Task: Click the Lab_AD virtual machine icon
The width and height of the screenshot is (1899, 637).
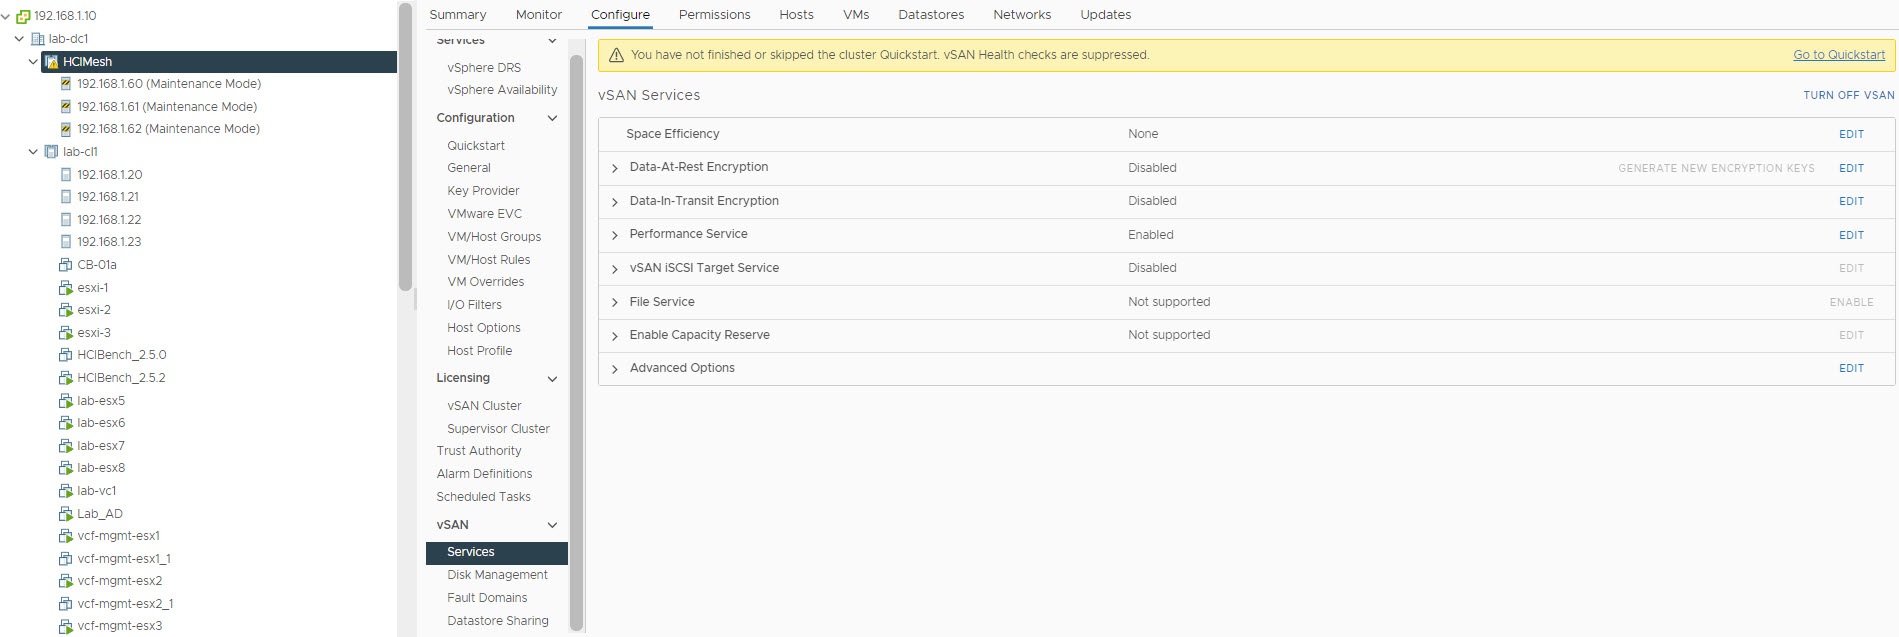Action: click(x=66, y=514)
